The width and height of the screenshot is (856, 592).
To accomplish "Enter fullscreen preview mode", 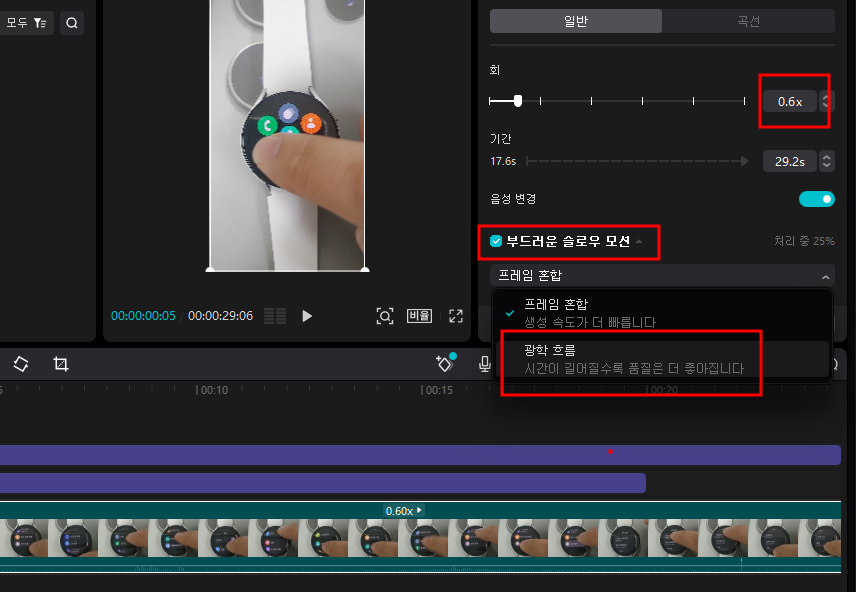I will [x=456, y=316].
